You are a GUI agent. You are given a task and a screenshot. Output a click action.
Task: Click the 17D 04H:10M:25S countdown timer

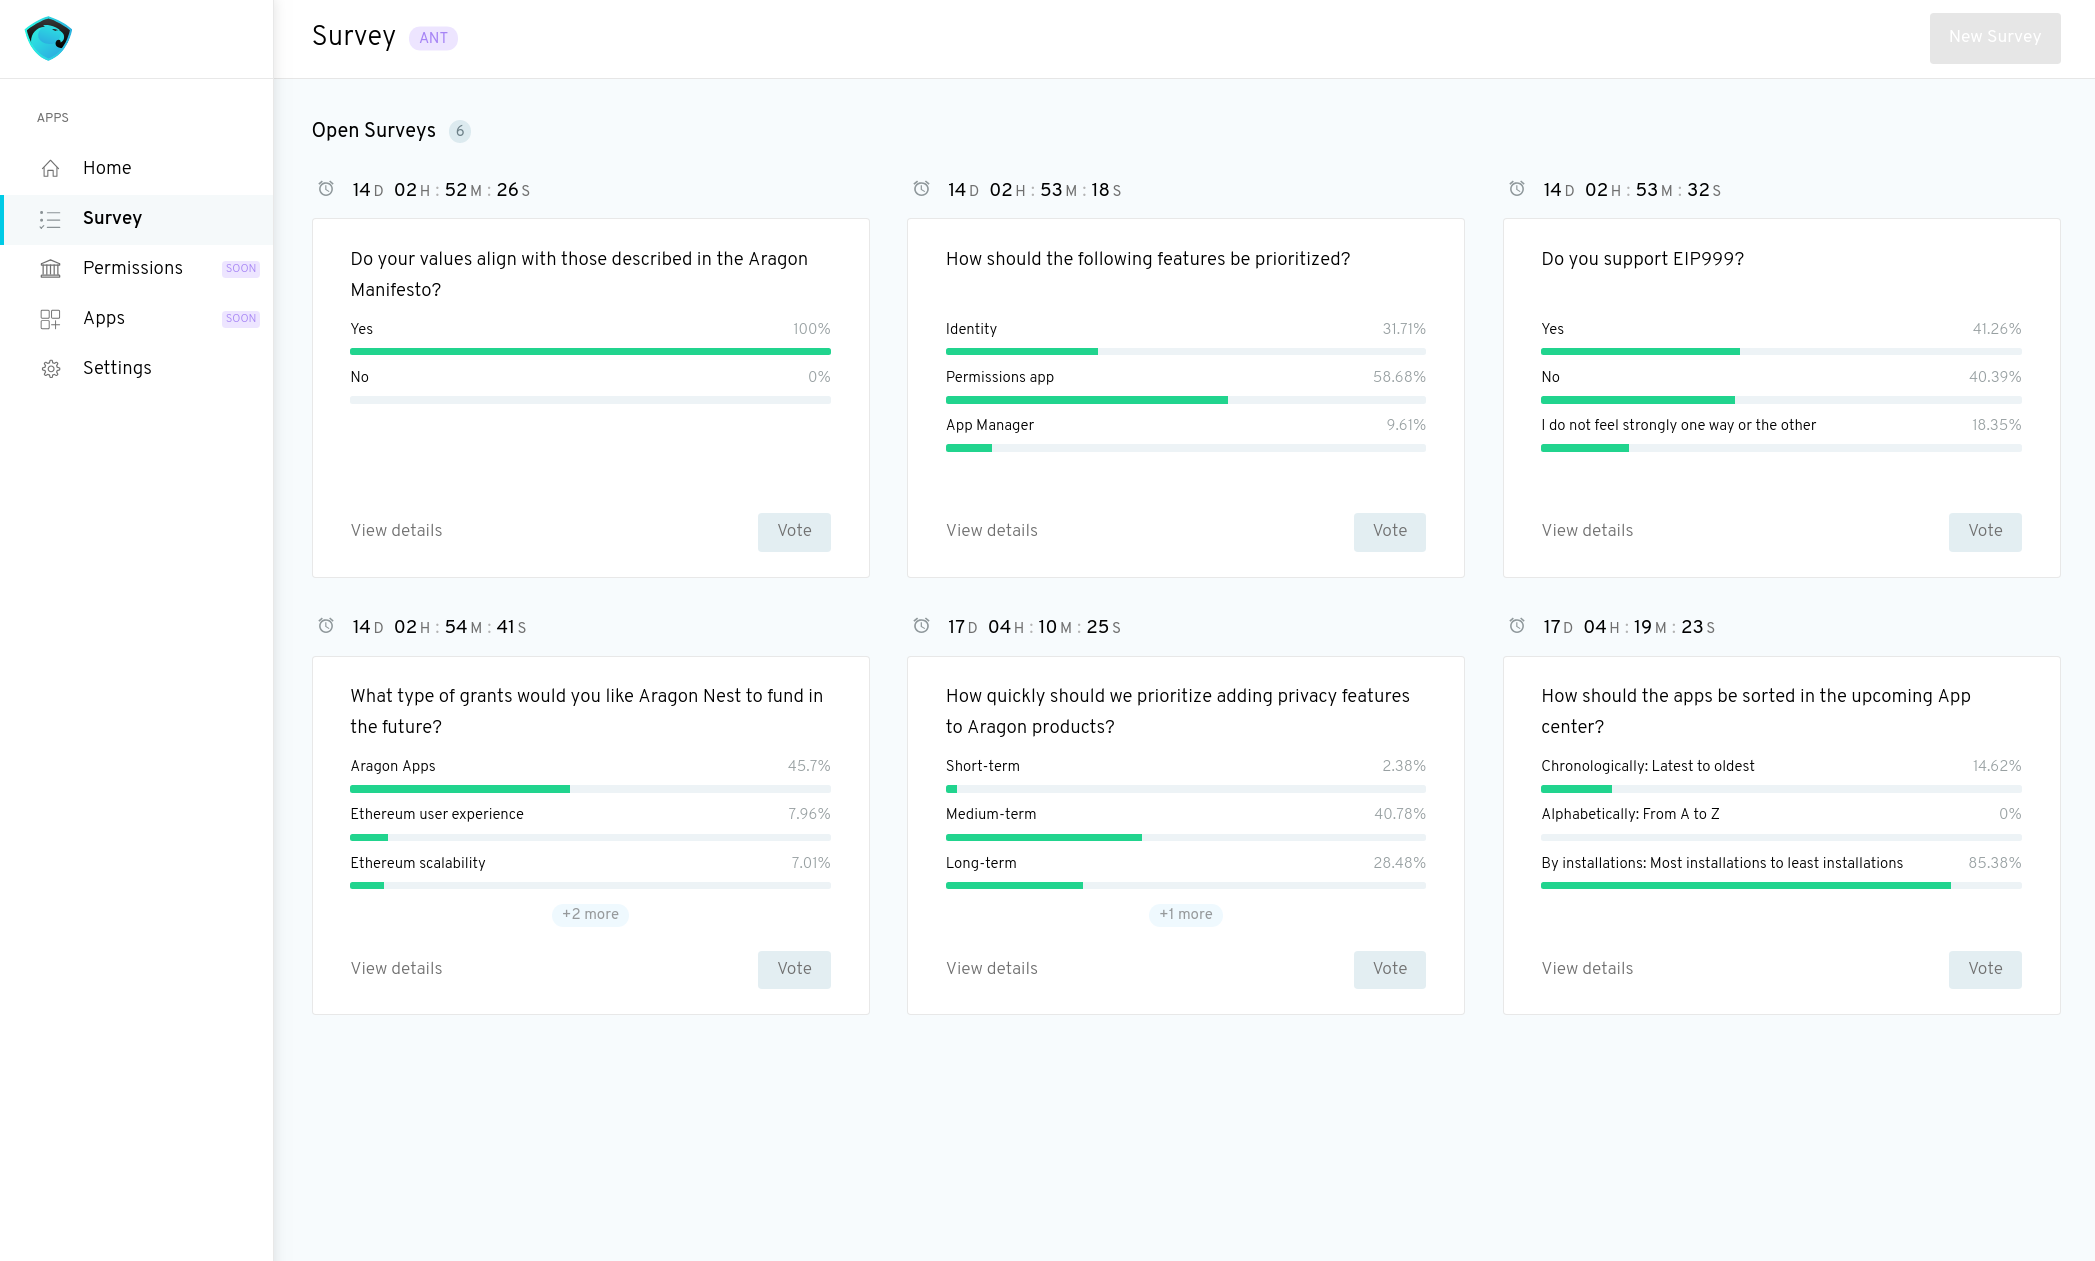1034,628
